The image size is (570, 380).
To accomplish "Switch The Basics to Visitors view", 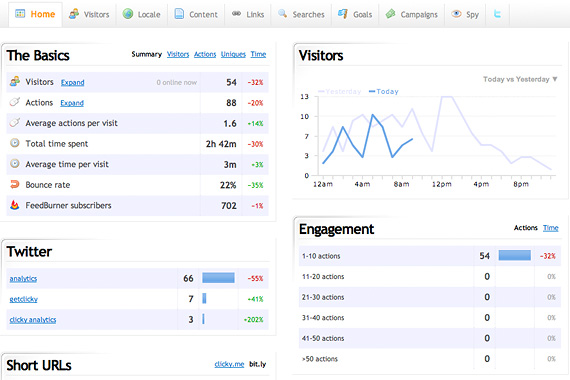I will pos(178,54).
